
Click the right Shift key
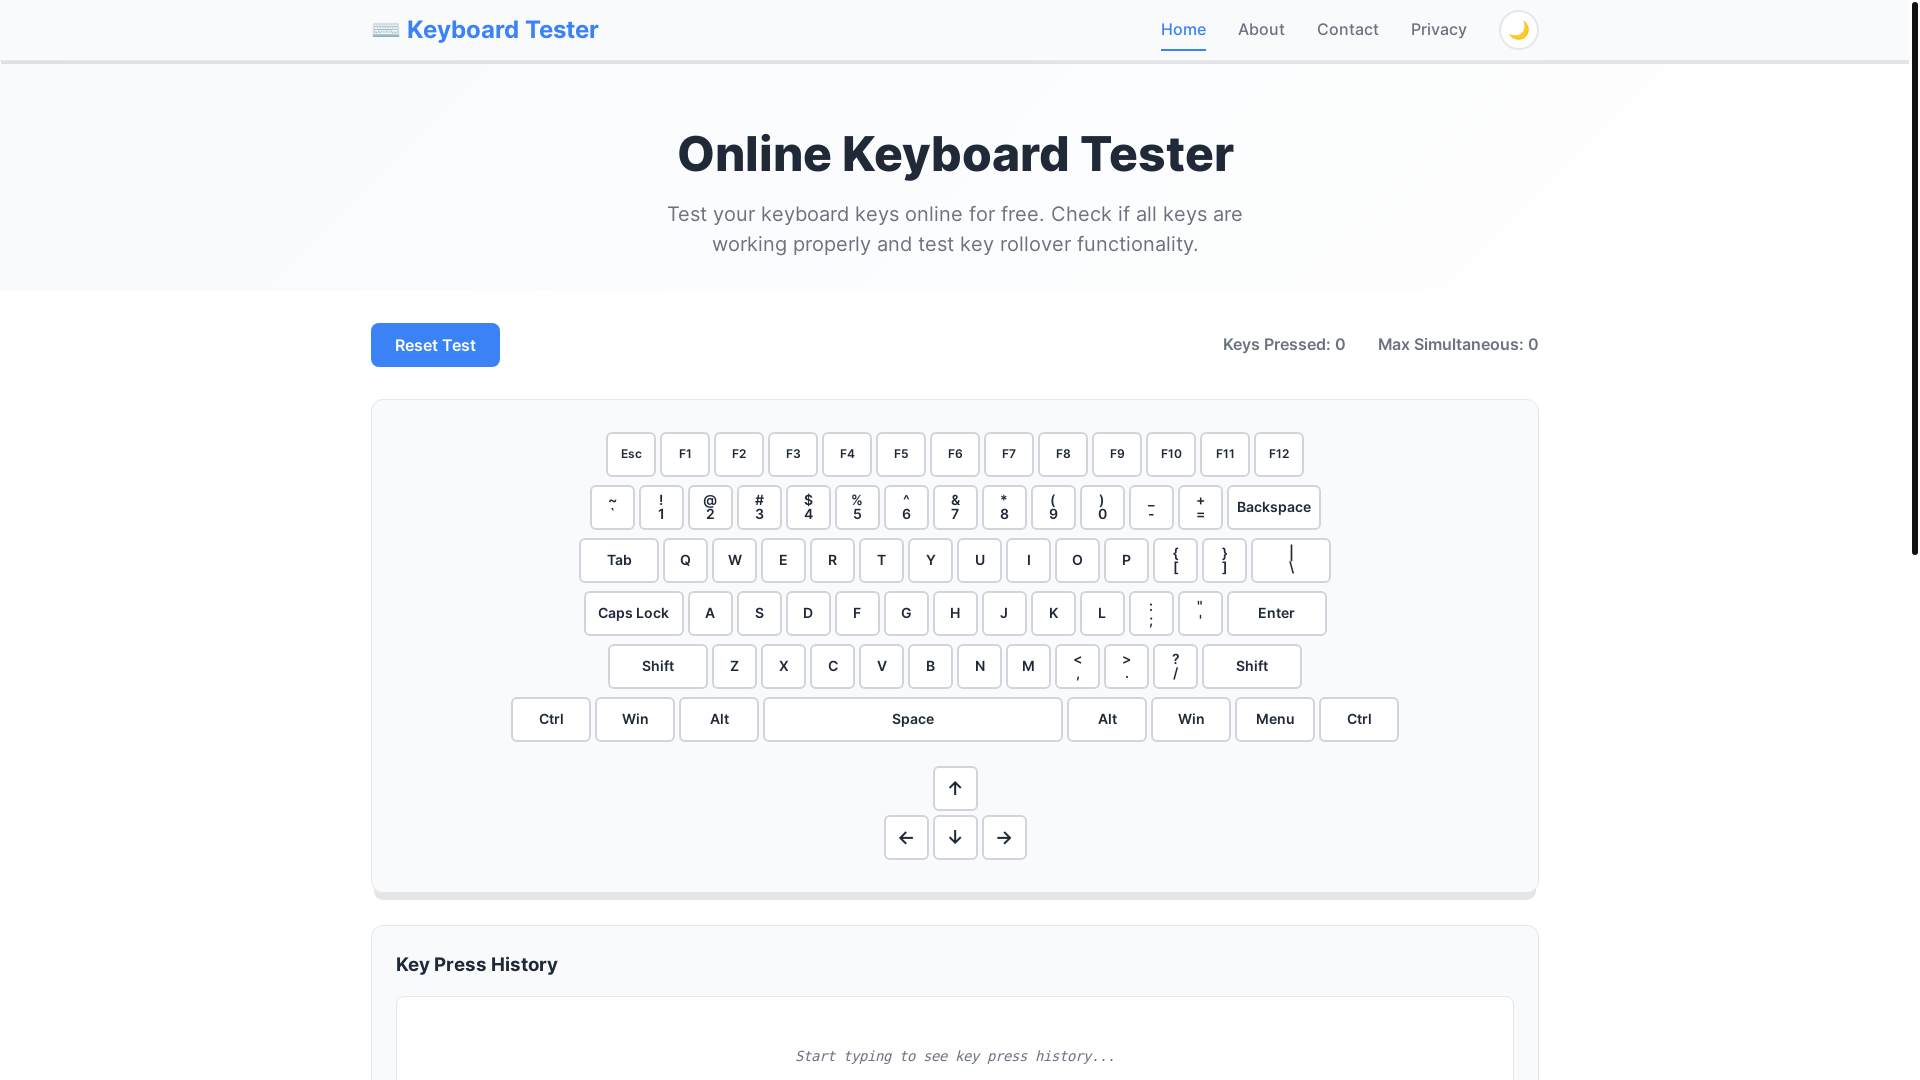[1252, 666]
